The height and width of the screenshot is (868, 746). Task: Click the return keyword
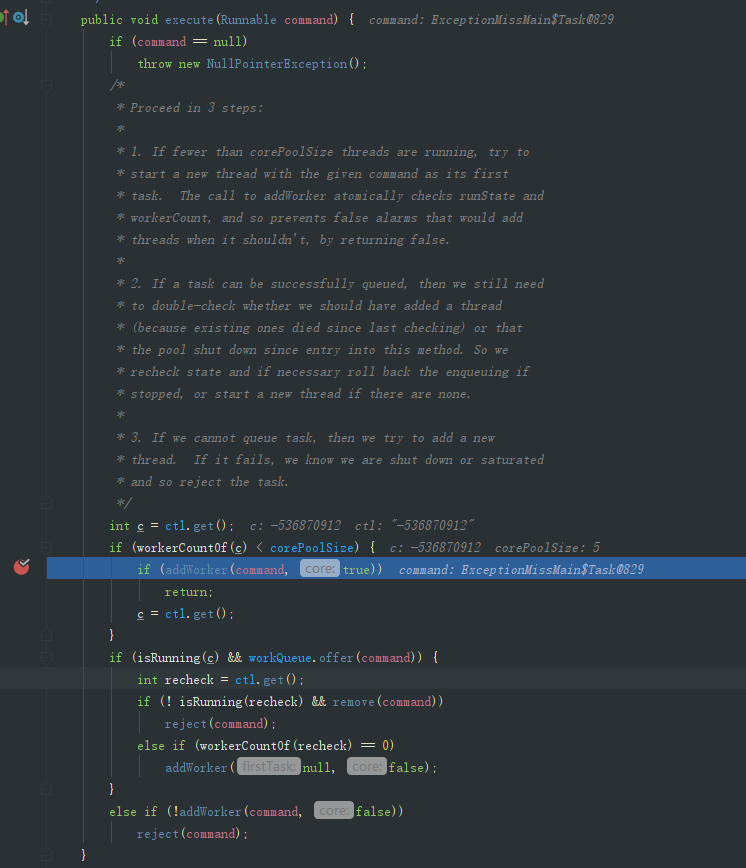pos(185,592)
